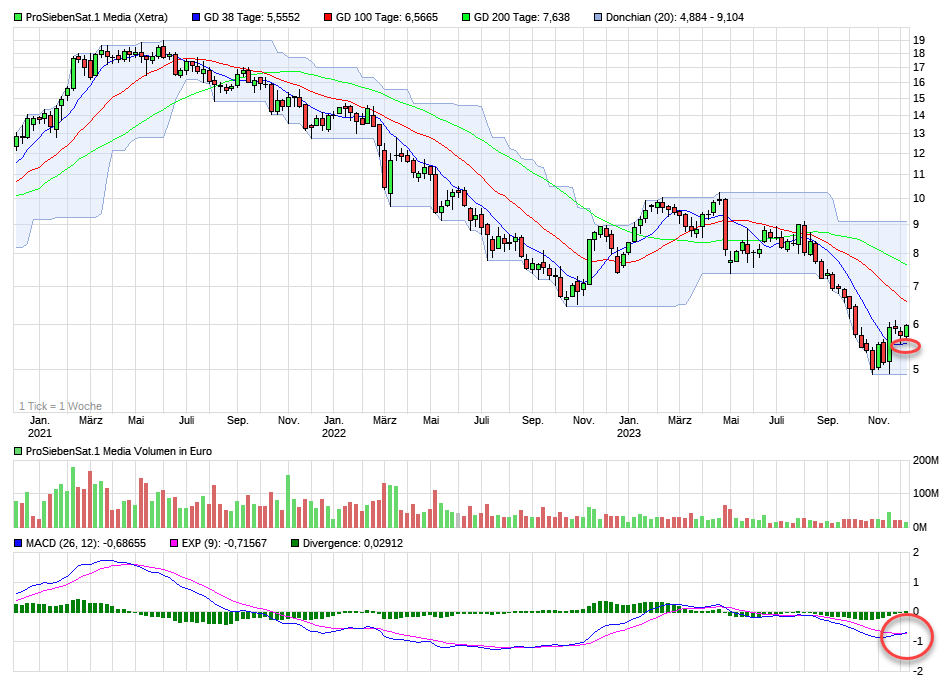This screenshot has width=948, height=682.
Task: Click the volume axis label 0M
Action: [x=920, y=527]
